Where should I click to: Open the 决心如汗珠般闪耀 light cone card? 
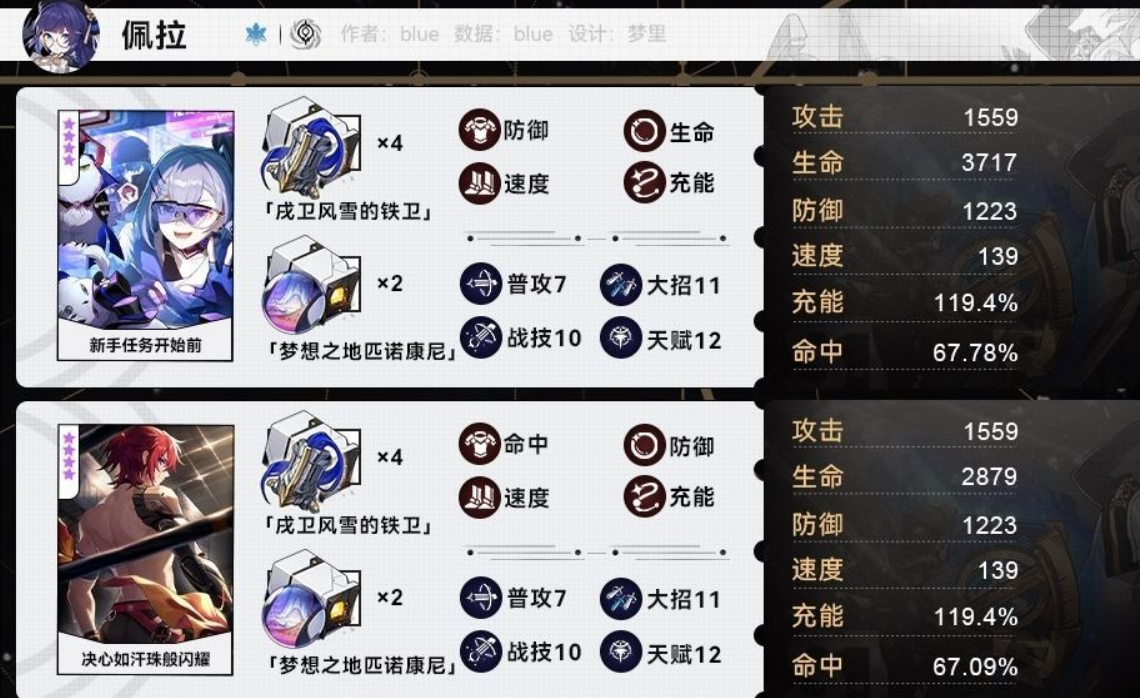145,550
